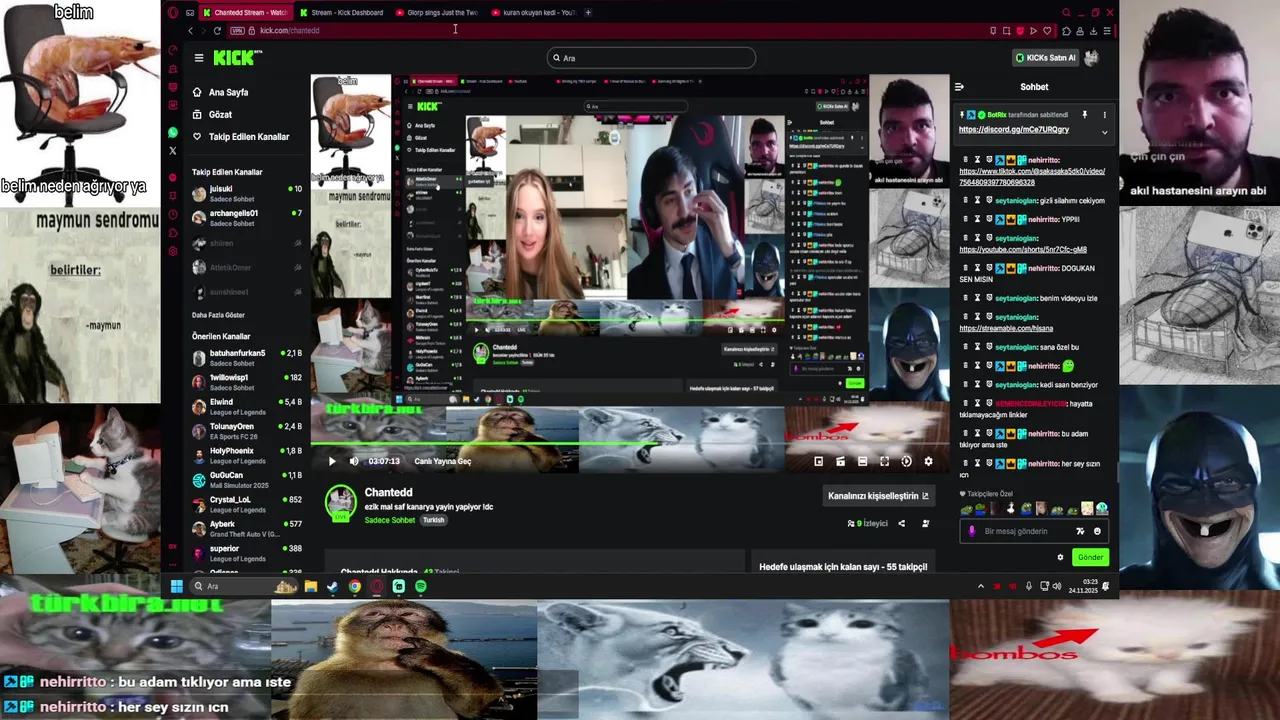The image size is (1280, 720).
Task: Switch to Chantedd Stream browser tab
Action: (x=244, y=13)
